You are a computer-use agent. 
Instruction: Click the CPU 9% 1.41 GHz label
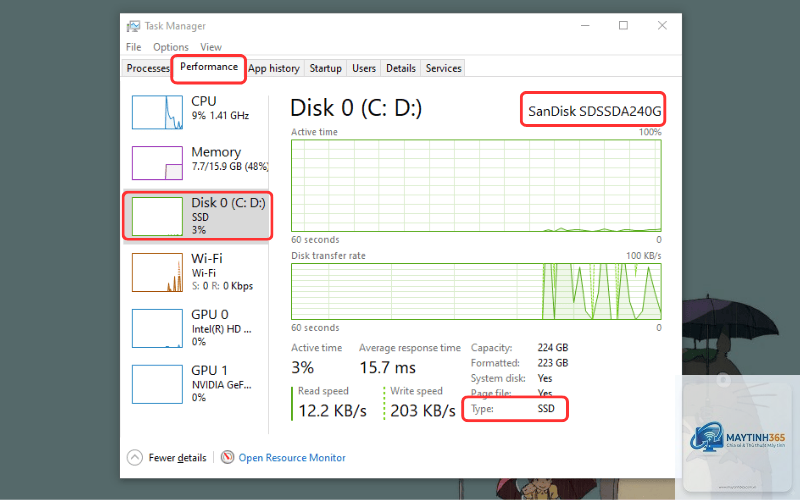coord(220,115)
